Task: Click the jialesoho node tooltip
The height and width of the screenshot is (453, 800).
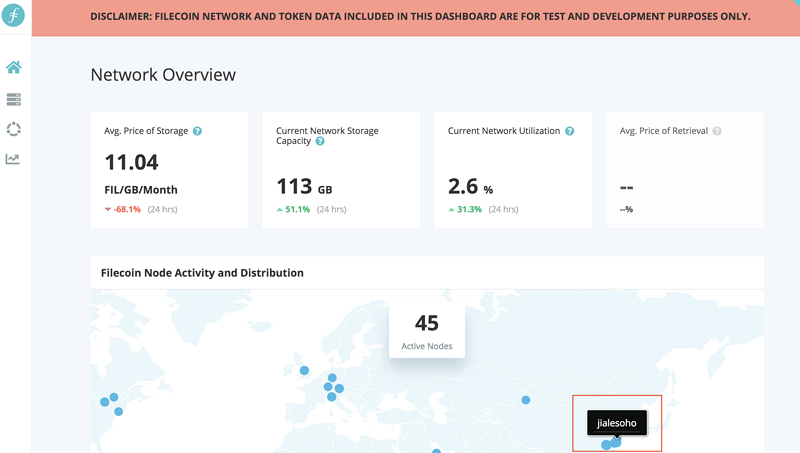Action: point(617,423)
